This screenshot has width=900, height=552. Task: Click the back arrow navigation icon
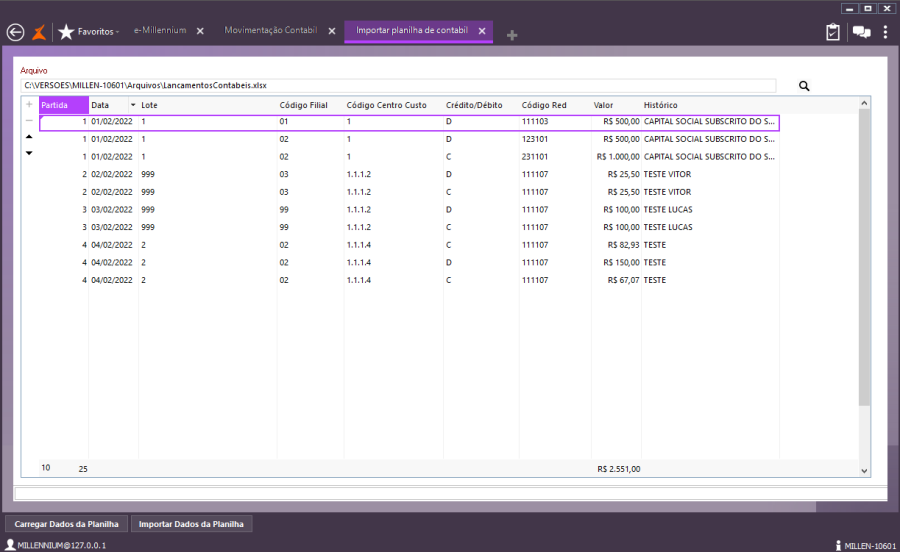click(x=15, y=31)
